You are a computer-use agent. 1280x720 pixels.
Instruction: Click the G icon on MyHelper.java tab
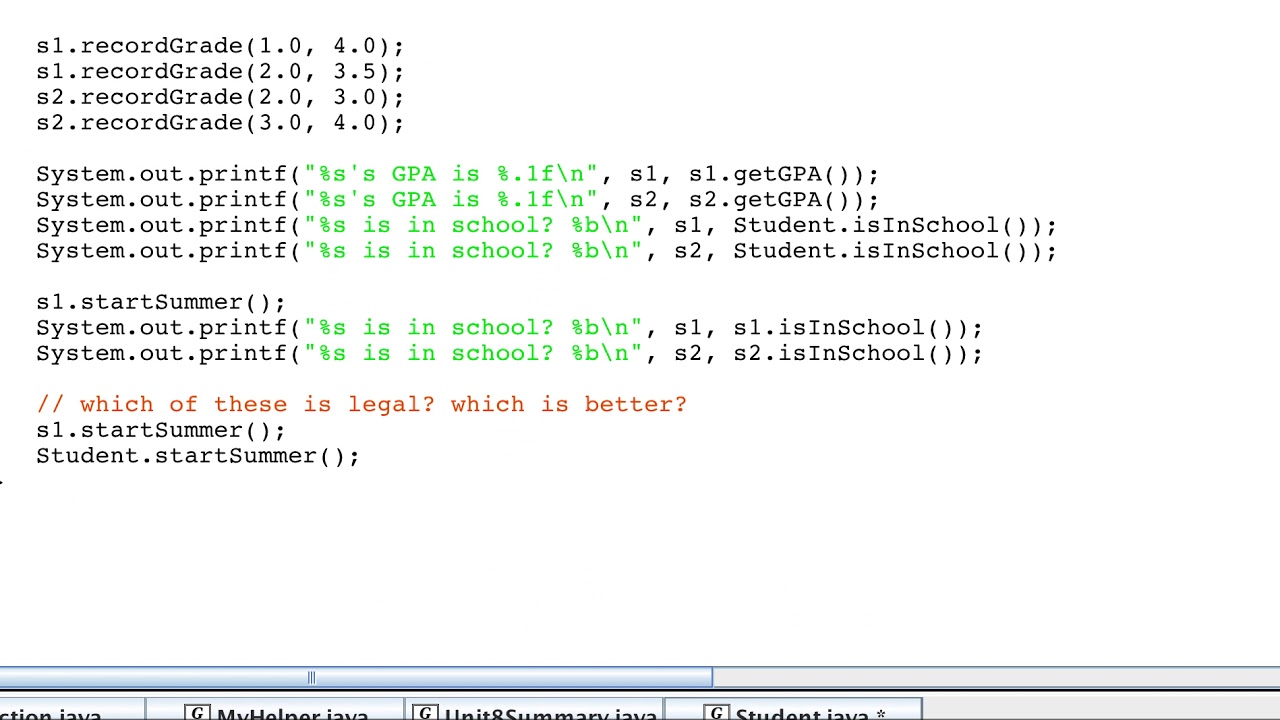coord(198,713)
